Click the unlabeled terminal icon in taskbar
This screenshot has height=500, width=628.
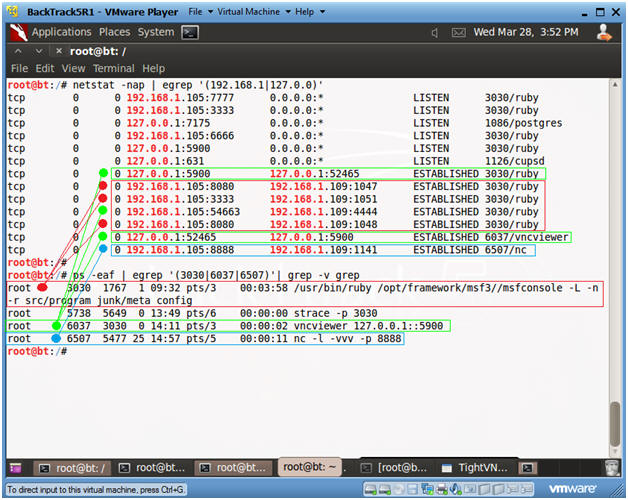528,468
